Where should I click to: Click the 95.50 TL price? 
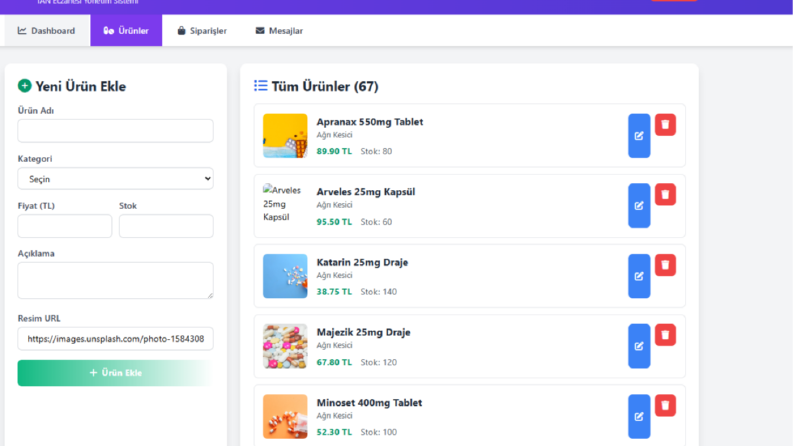pos(334,221)
